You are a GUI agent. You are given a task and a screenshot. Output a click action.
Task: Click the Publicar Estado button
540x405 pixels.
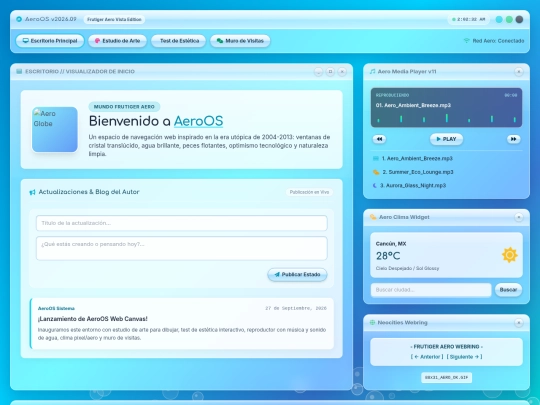coord(297,274)
